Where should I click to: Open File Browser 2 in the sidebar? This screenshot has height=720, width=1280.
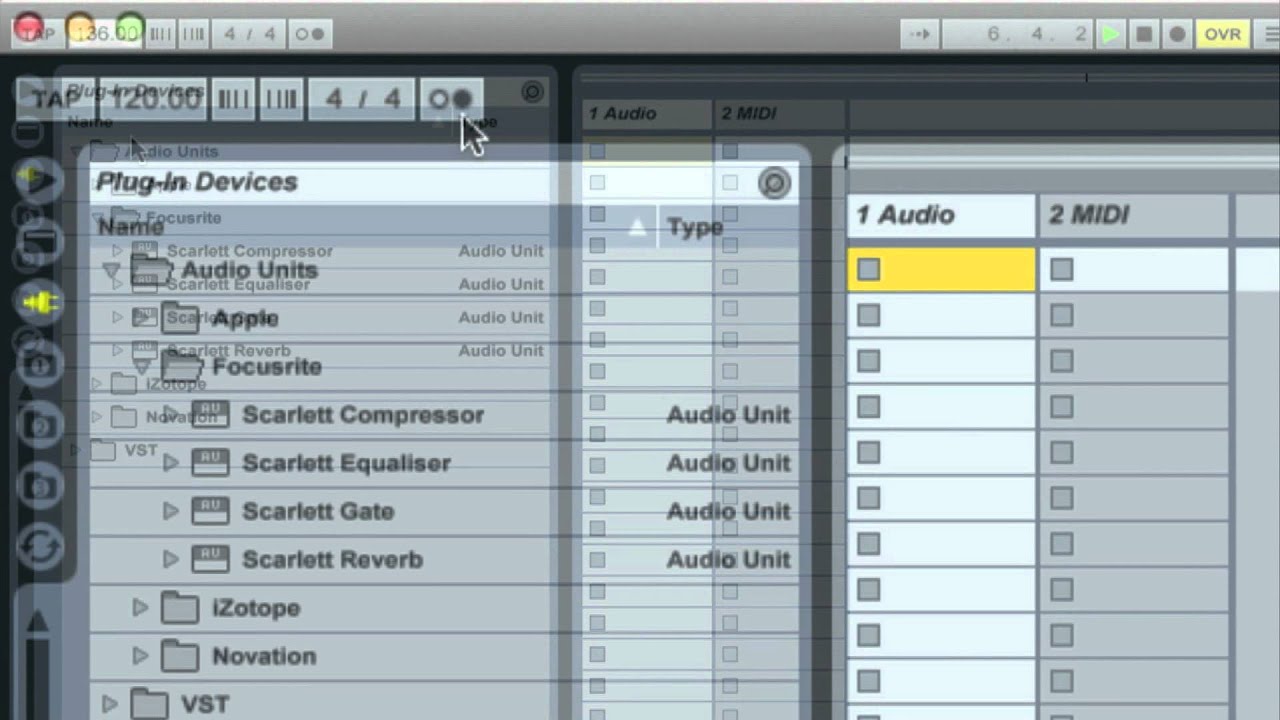(x=40, y=427)
